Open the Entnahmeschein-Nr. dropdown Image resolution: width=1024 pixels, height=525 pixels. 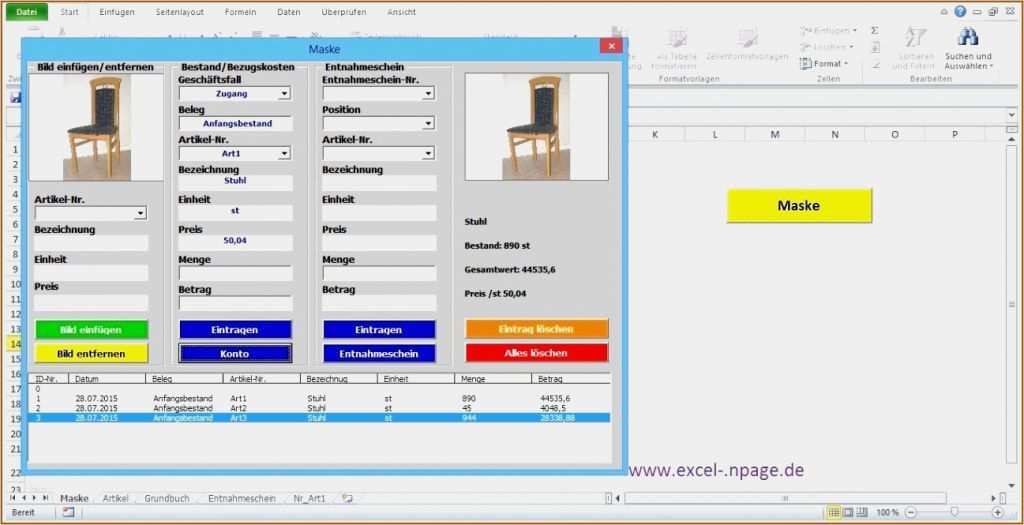(x=428, y=94)
